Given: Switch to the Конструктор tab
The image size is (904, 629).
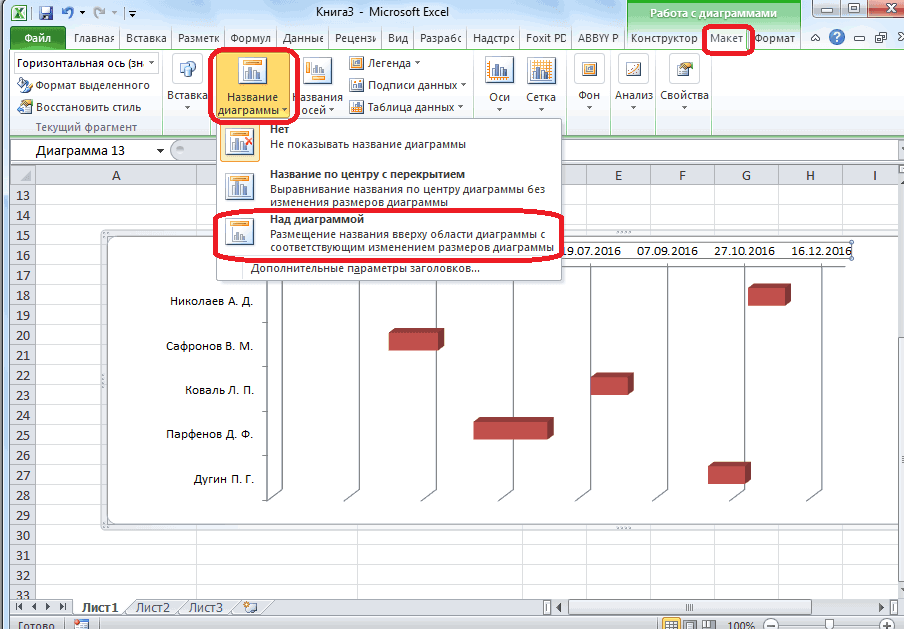Looking at the screenshot, I should click(x=663, y=38).
